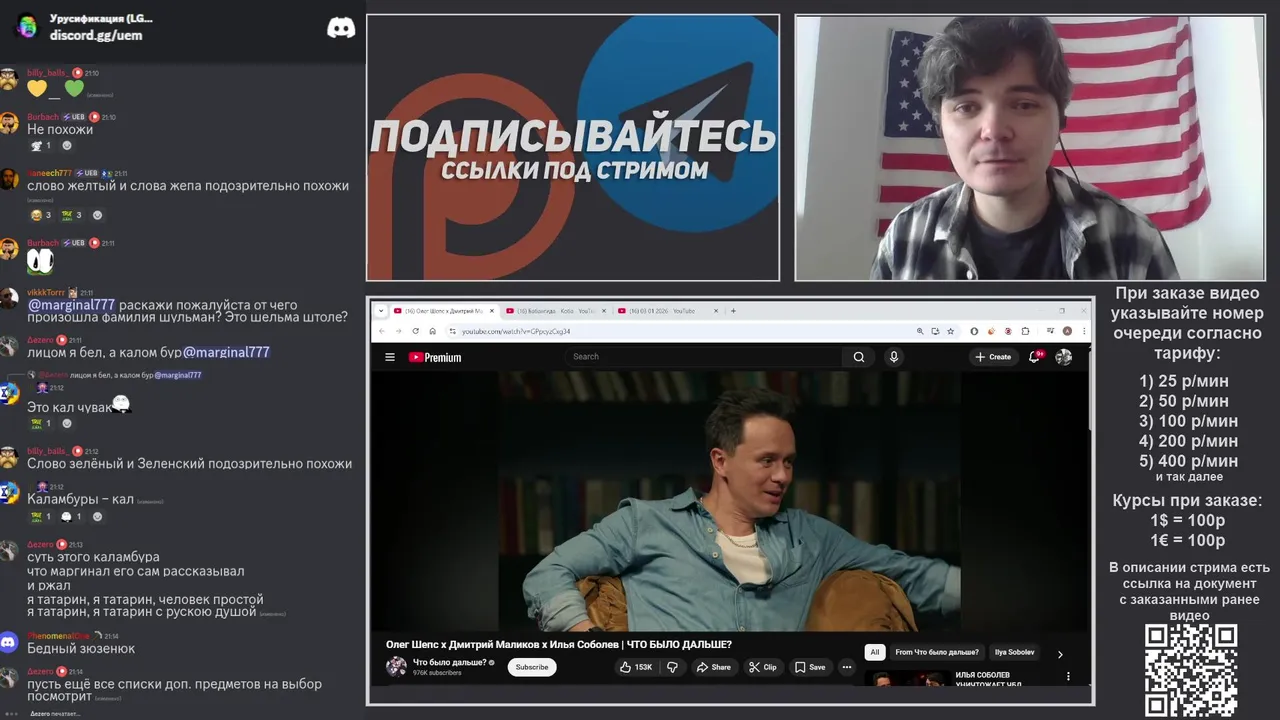Bookmark the page with star icon
1280x720 pixels.
950,331
